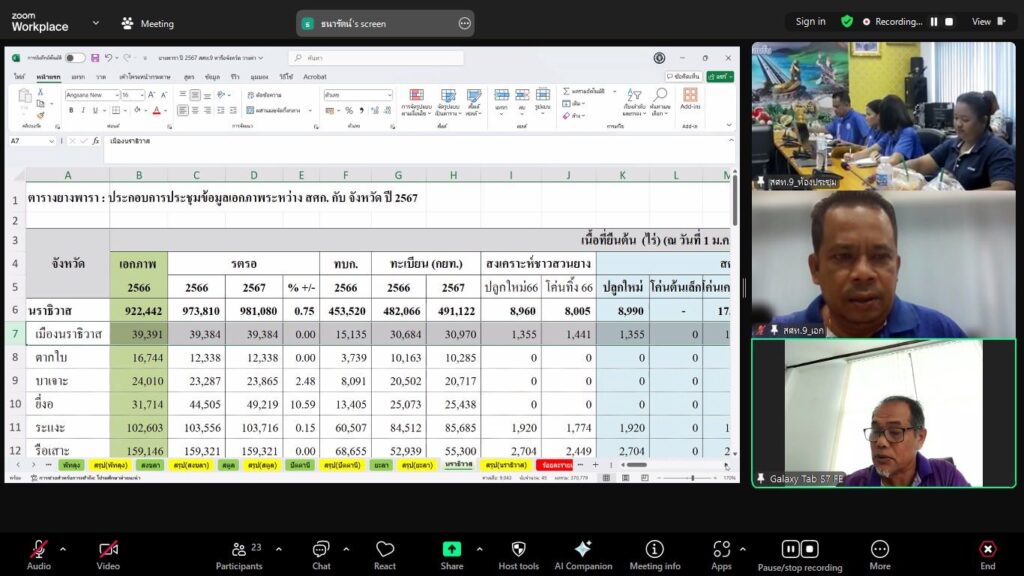
Task: Open Host tools shield icon
Action: [x=518, y=549]
